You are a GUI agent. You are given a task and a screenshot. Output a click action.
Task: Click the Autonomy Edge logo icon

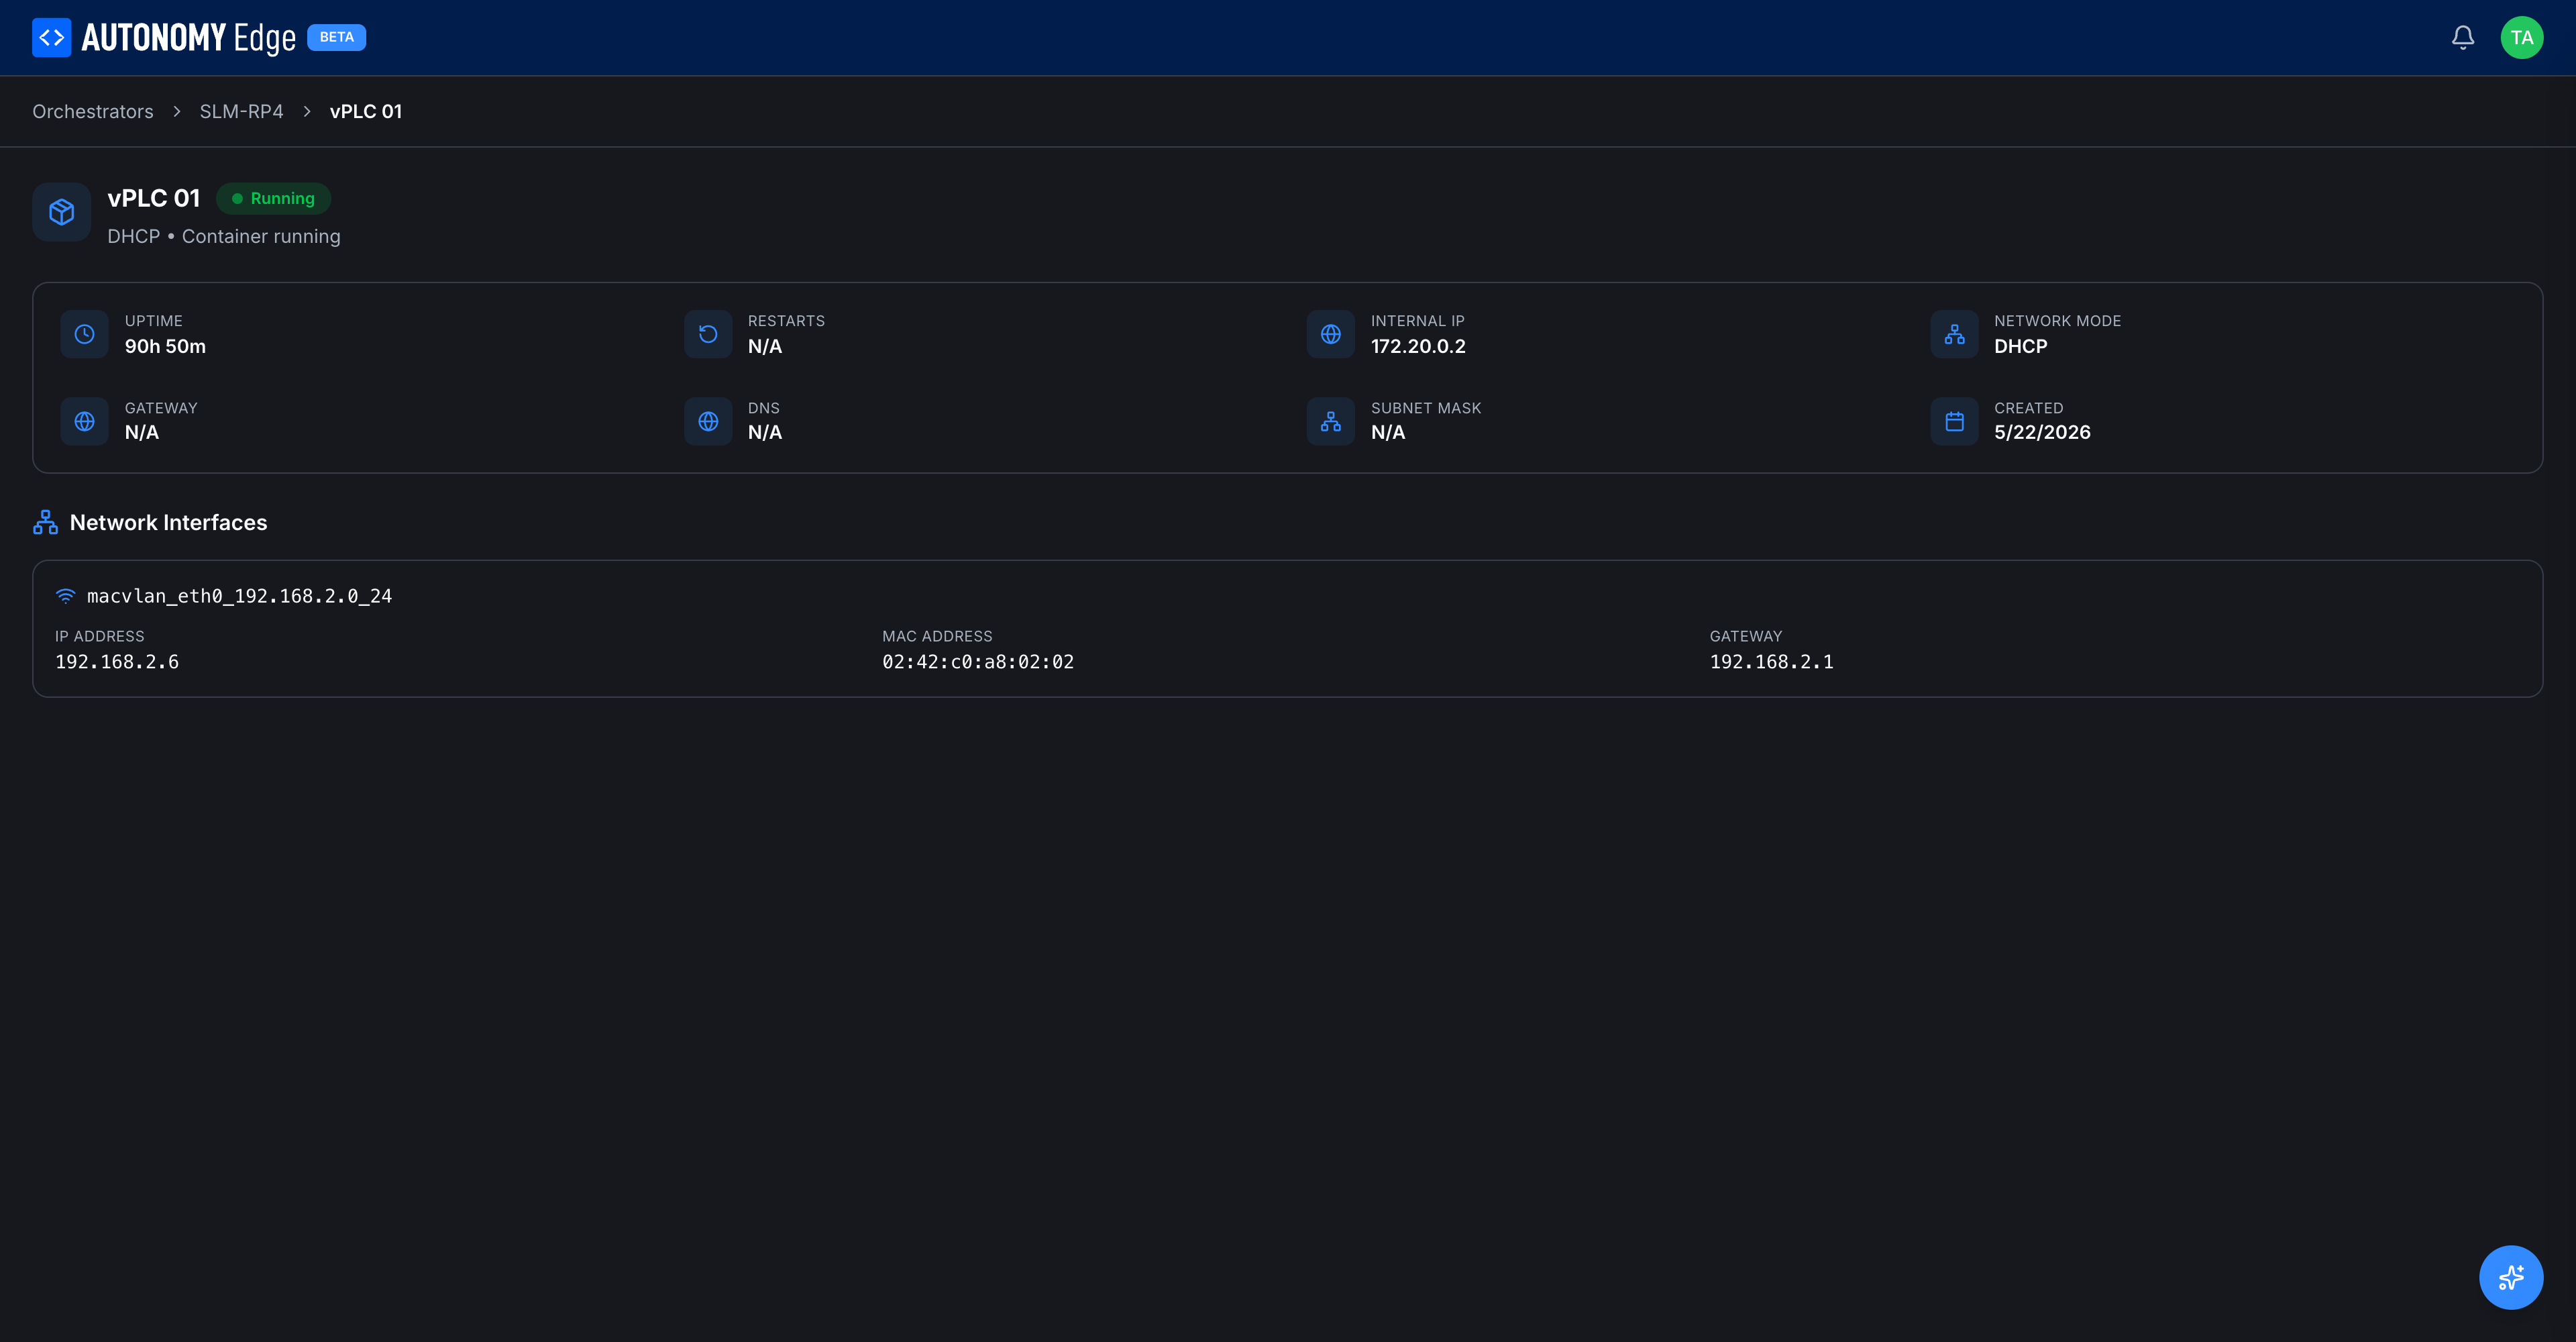click(52, 38)
